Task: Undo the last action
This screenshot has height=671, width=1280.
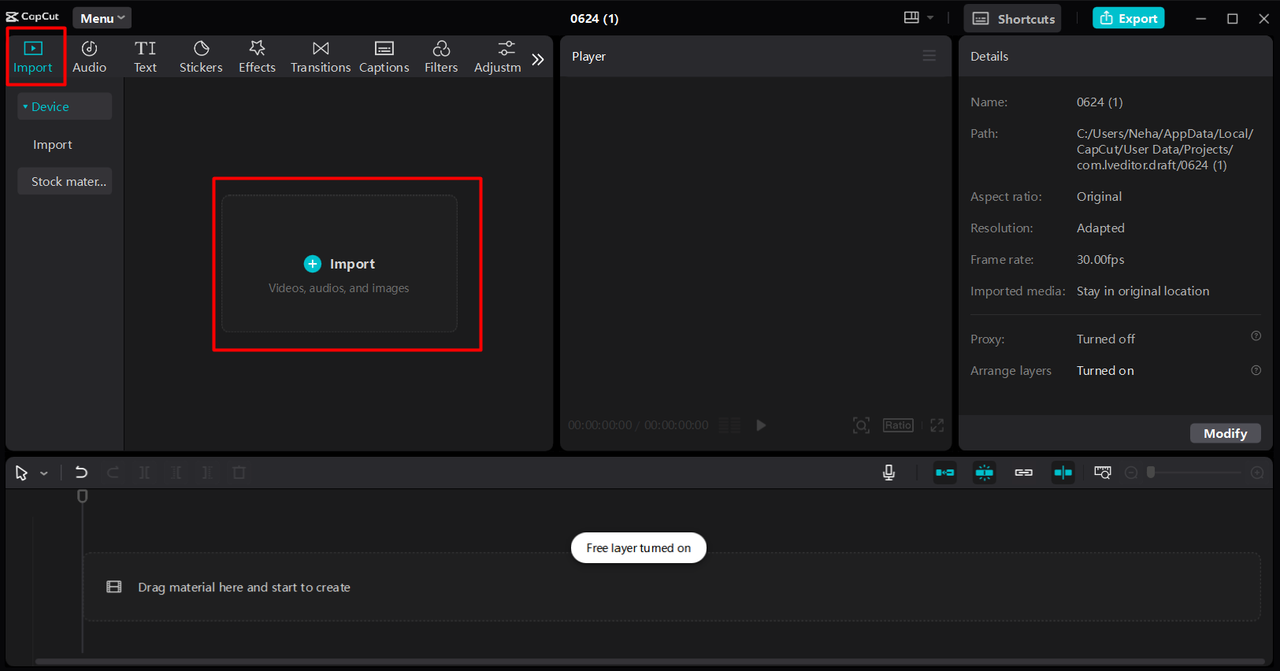Action: click(81, 473)
